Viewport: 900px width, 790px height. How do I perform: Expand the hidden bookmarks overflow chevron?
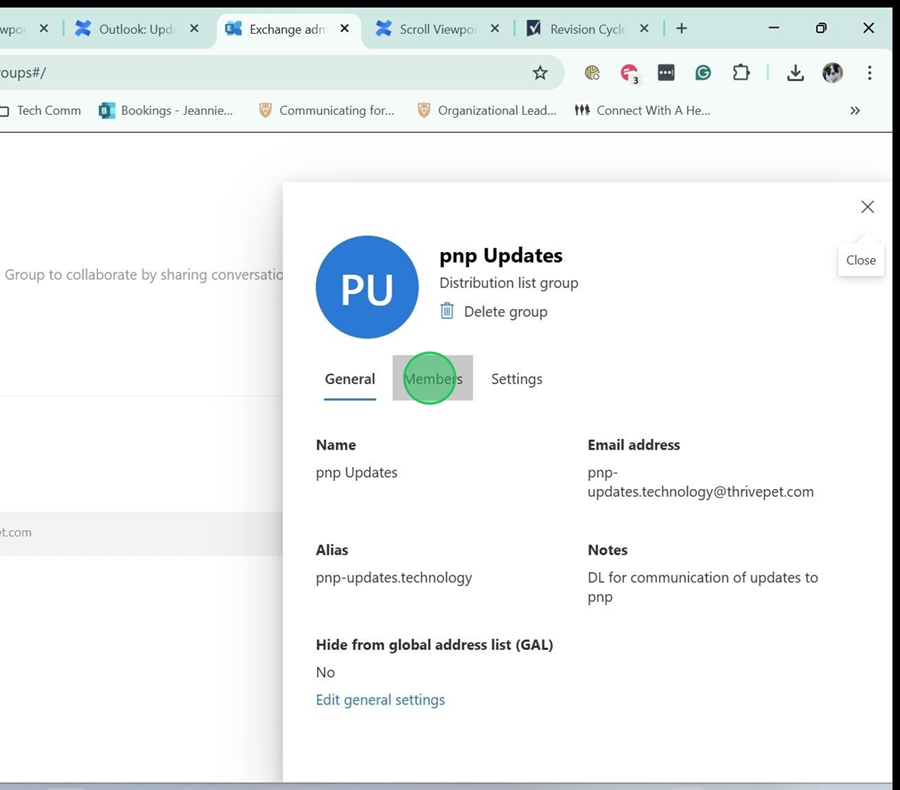[x=855, y=111]
